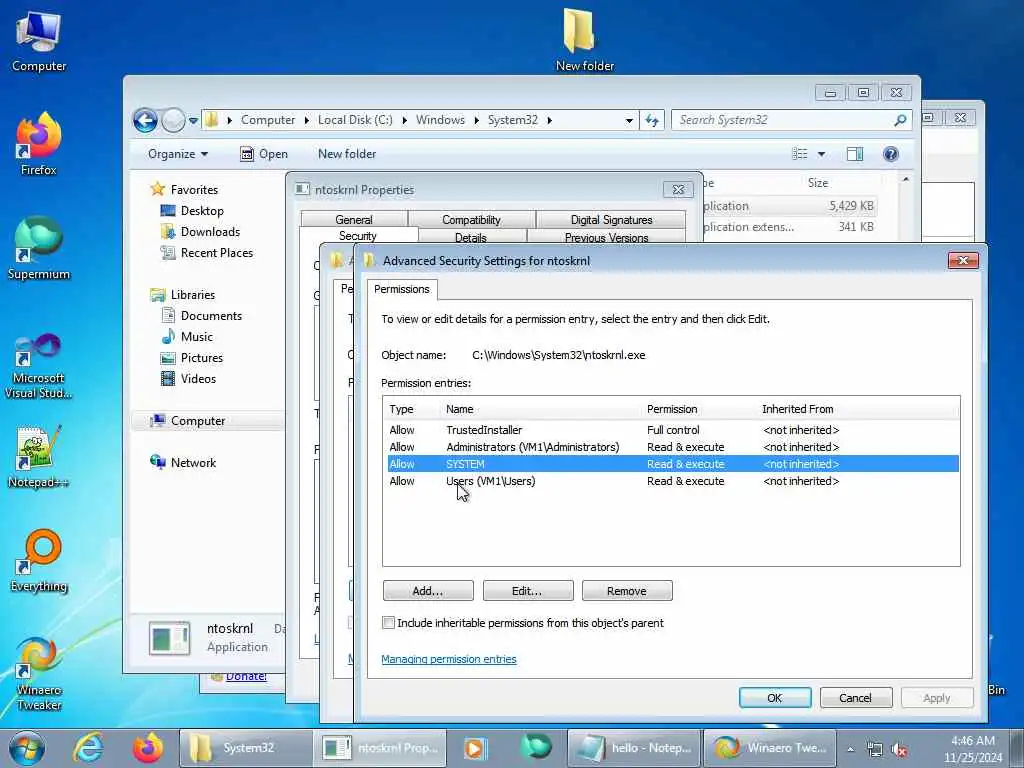Open Explorer Help question mark icon

coord(891,154)
